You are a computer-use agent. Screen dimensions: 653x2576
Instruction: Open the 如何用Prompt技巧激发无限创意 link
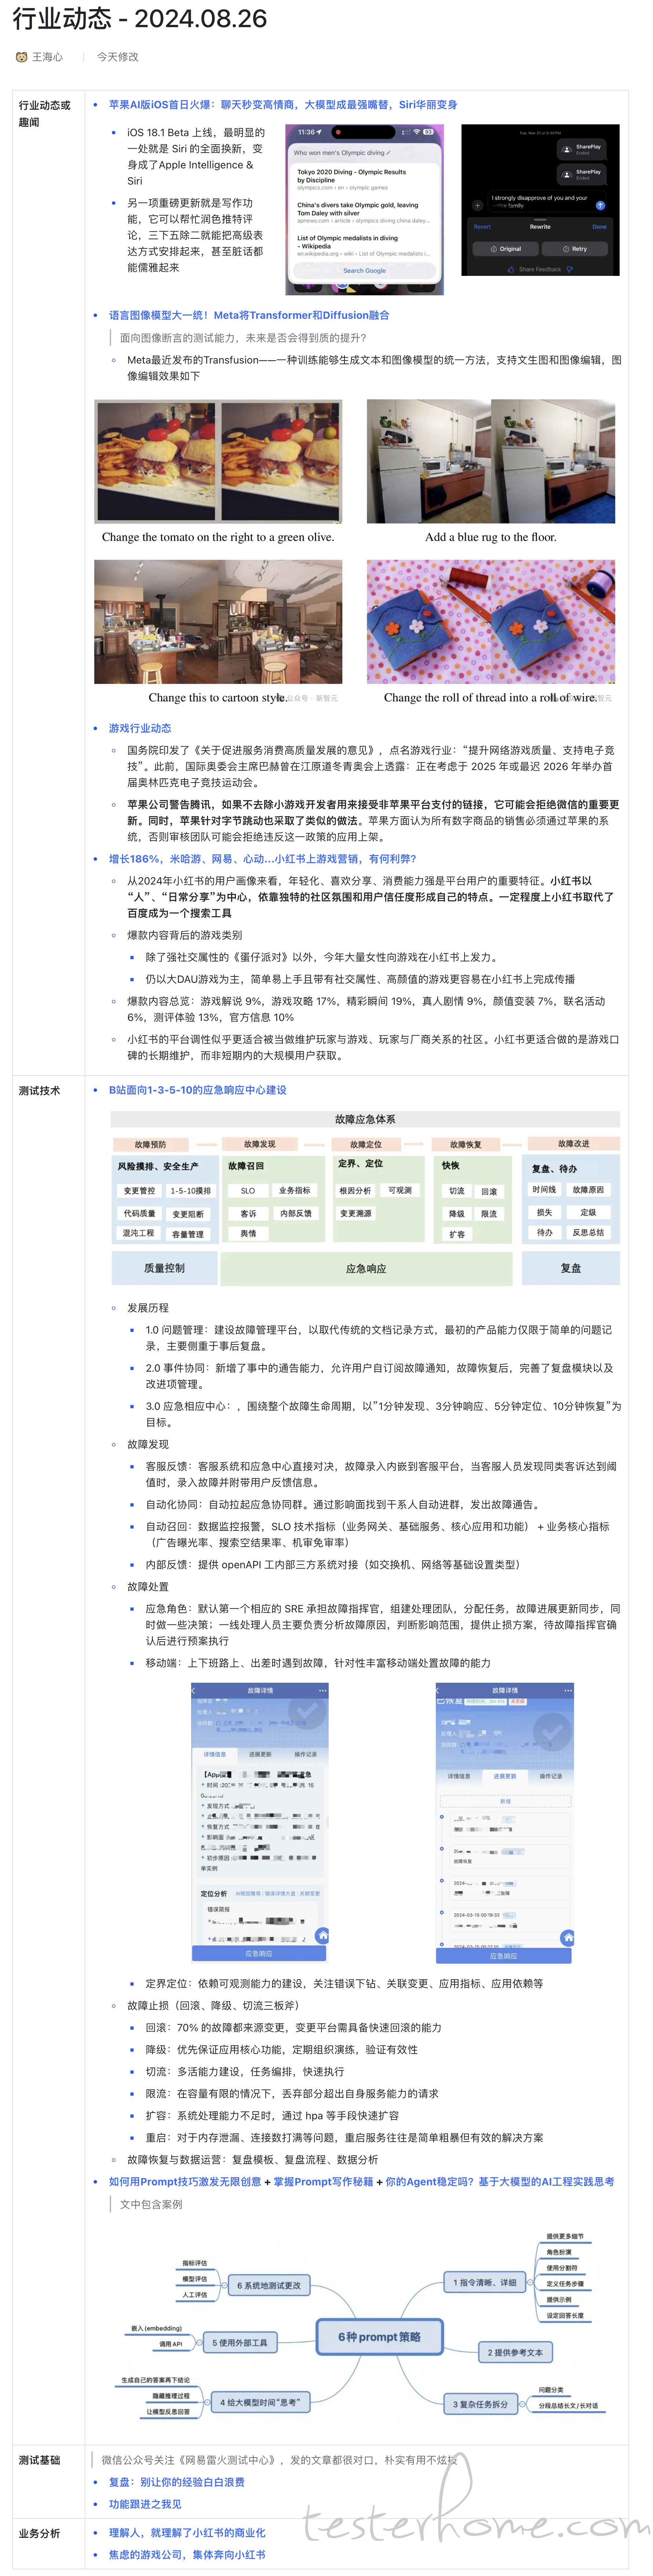point(185,2182)
